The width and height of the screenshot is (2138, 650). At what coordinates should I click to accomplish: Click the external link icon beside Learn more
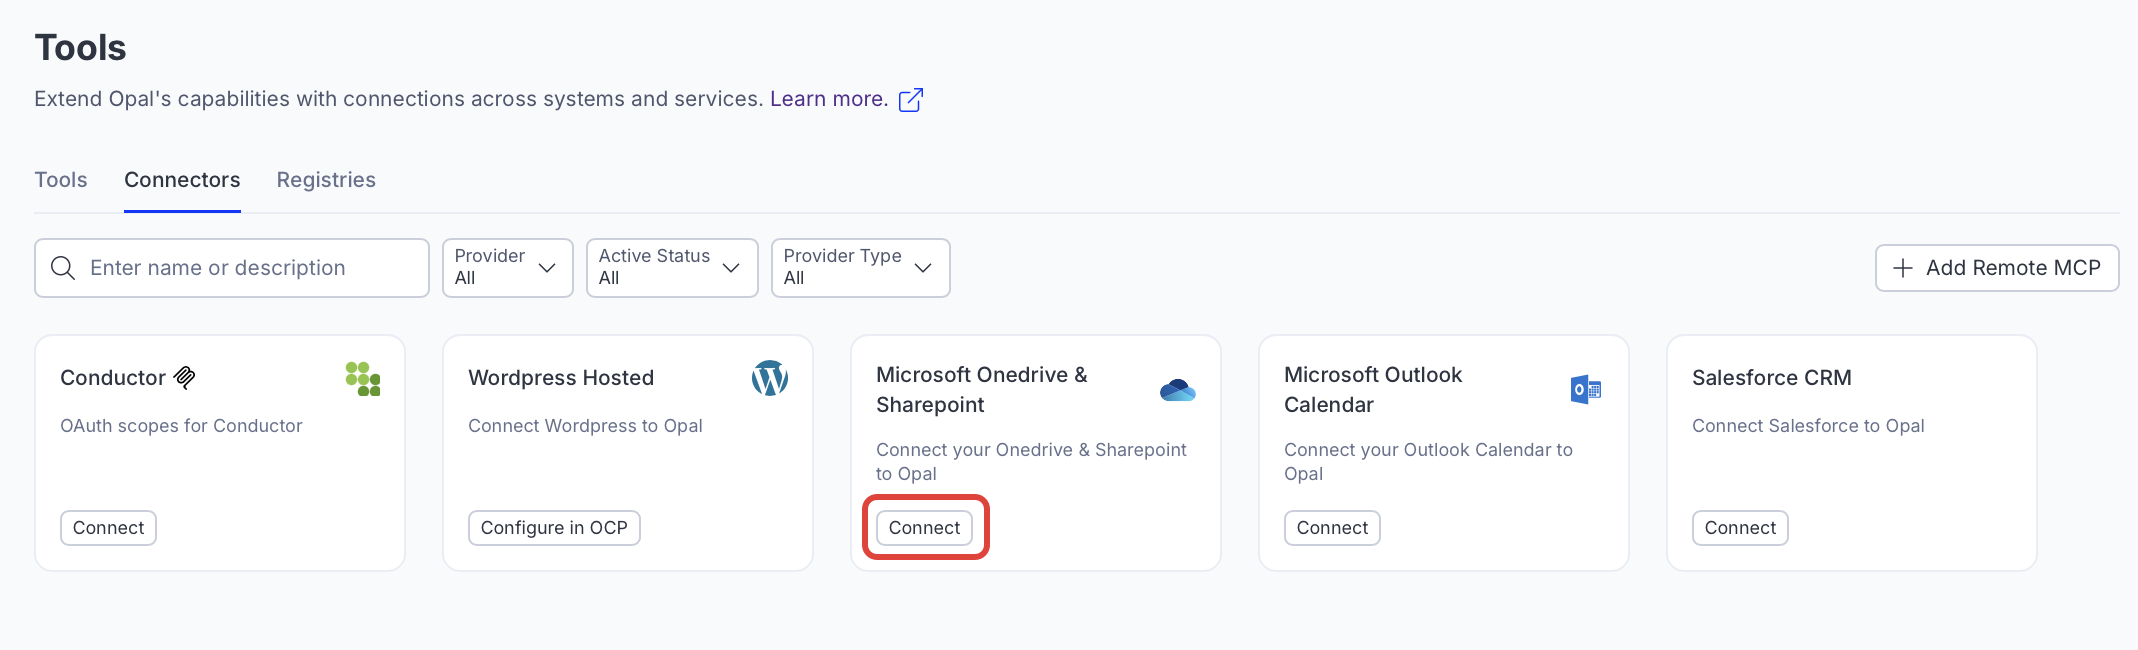click(910, 100)
